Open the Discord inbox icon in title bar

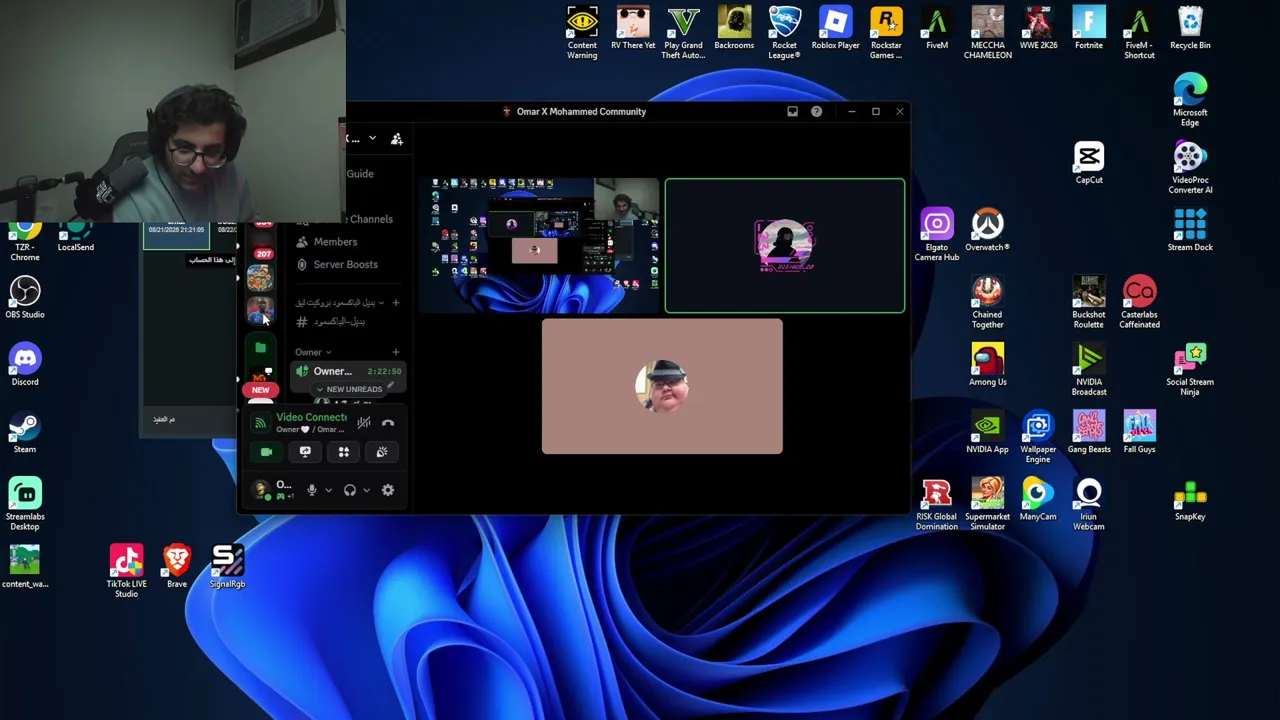coord(792,112)
